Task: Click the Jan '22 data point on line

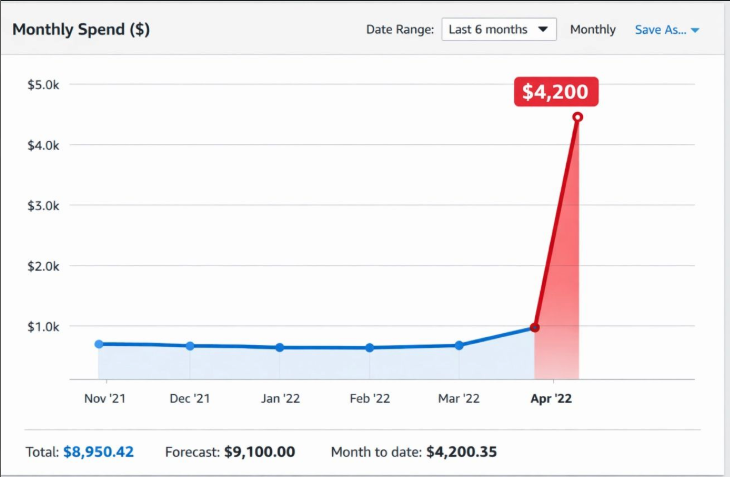Action: [x=279, y=347]
